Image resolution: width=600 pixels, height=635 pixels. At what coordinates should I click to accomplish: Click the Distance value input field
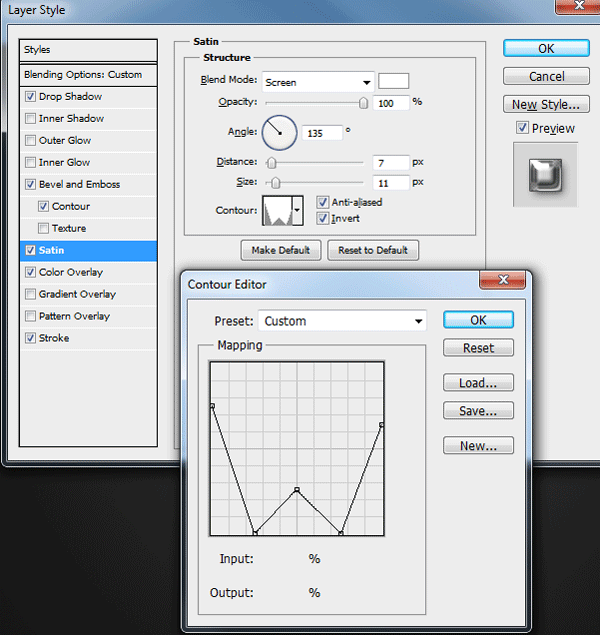click(391, 163)
